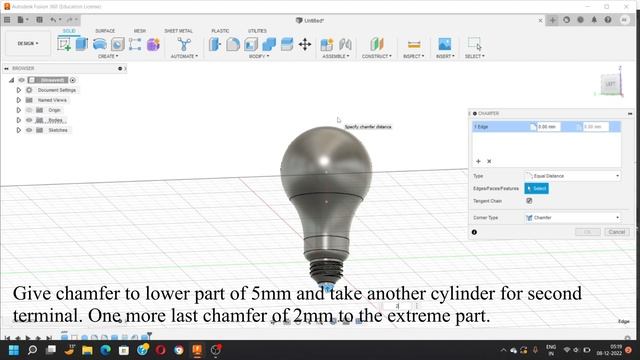Click the Save icon
The image size is (640, 360).
point(40,20)
